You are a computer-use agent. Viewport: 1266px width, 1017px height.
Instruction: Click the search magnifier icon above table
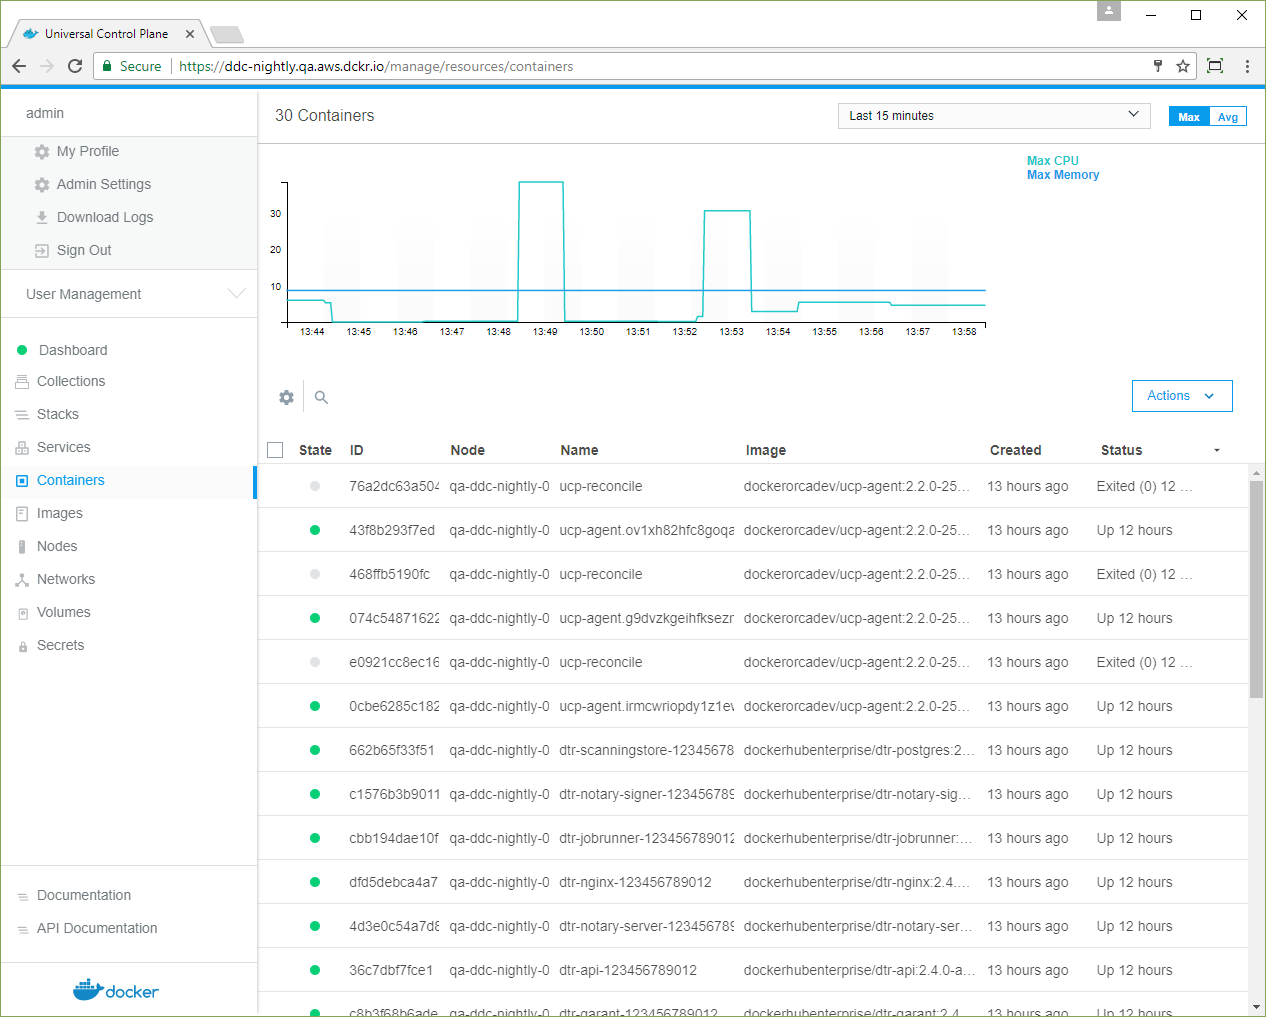coord(321,397)
